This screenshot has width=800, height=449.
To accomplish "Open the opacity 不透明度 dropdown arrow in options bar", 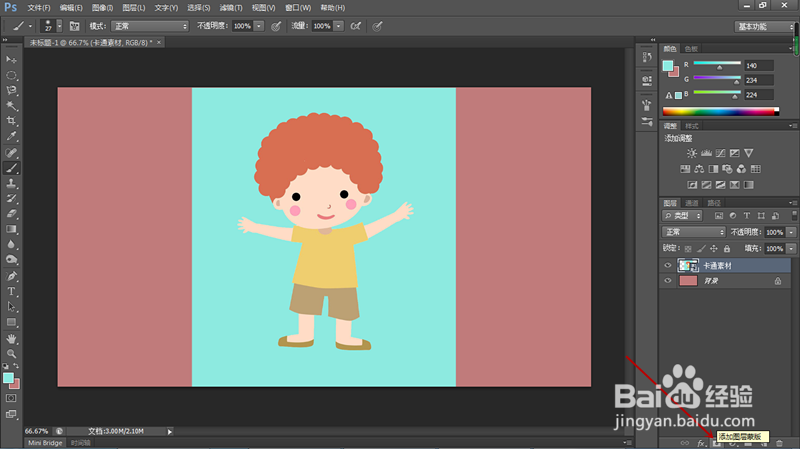I will (259, 26).
